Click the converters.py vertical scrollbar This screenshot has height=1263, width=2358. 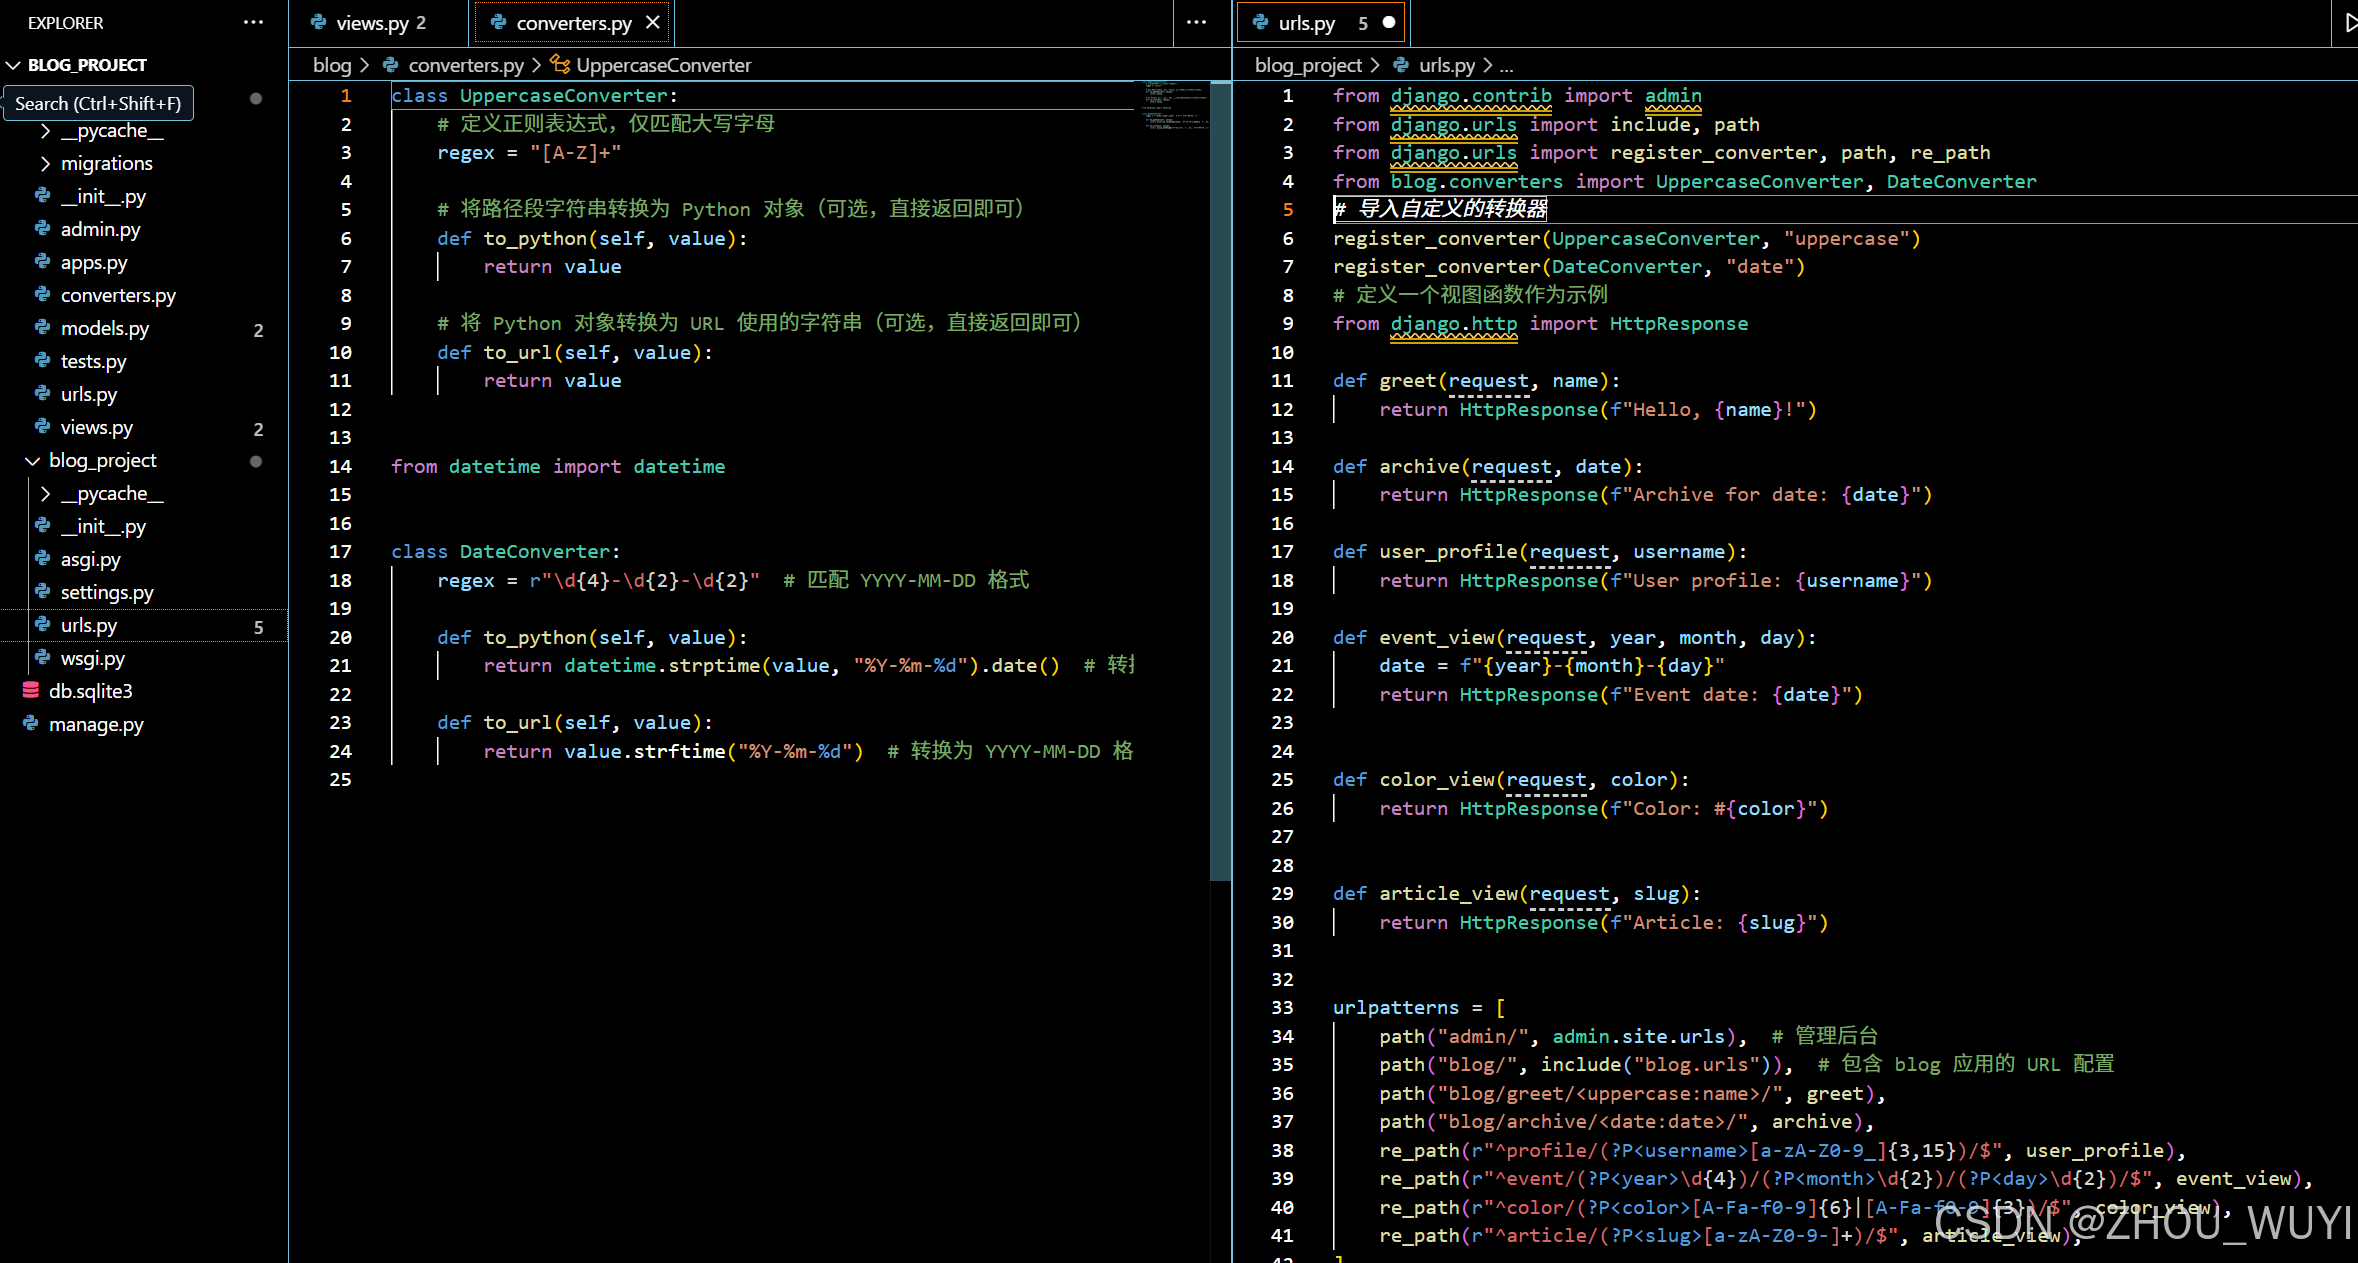1220,480
